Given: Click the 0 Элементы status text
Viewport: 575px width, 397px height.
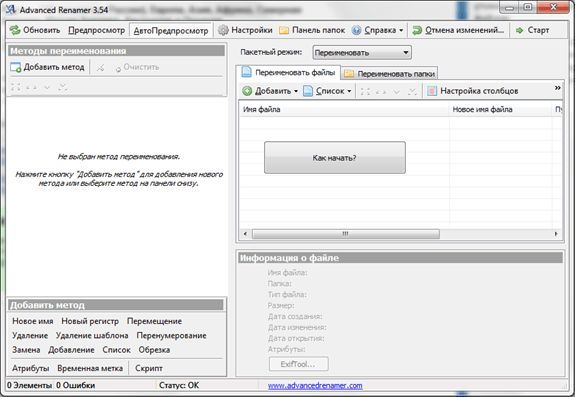Looking at the screenshot, I should tap(29, 385).
